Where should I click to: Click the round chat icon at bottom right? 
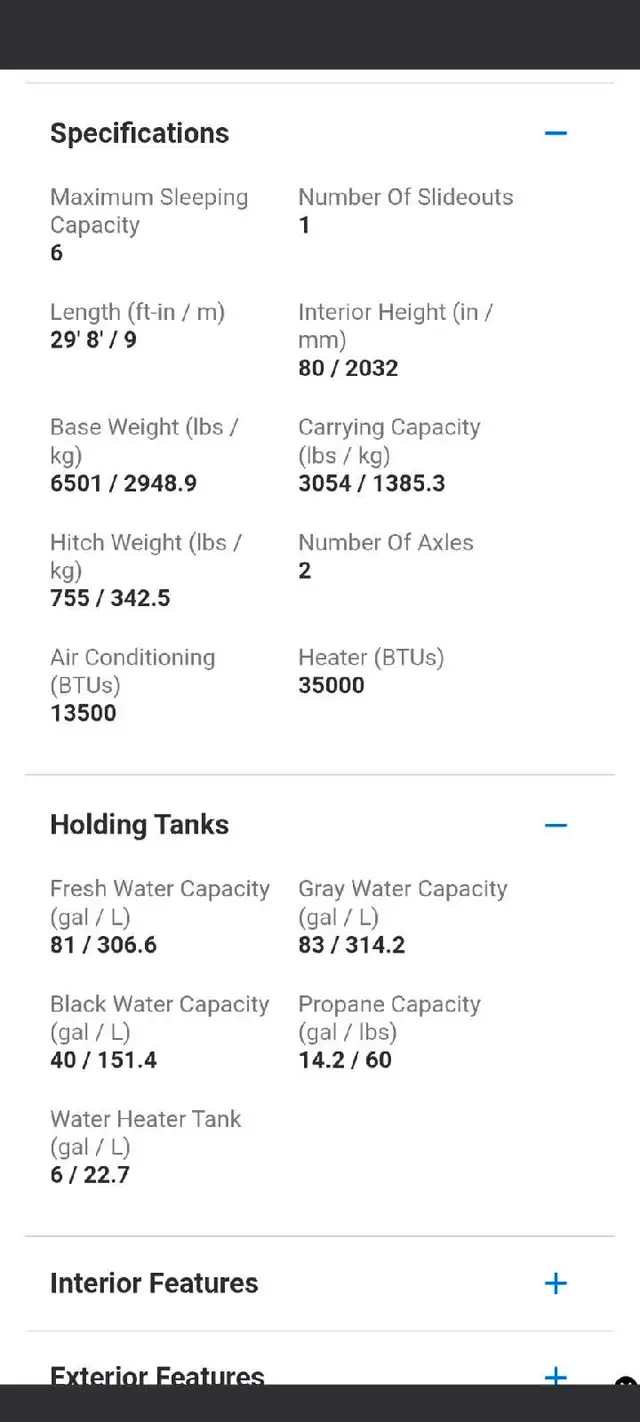pos(627,1385)
